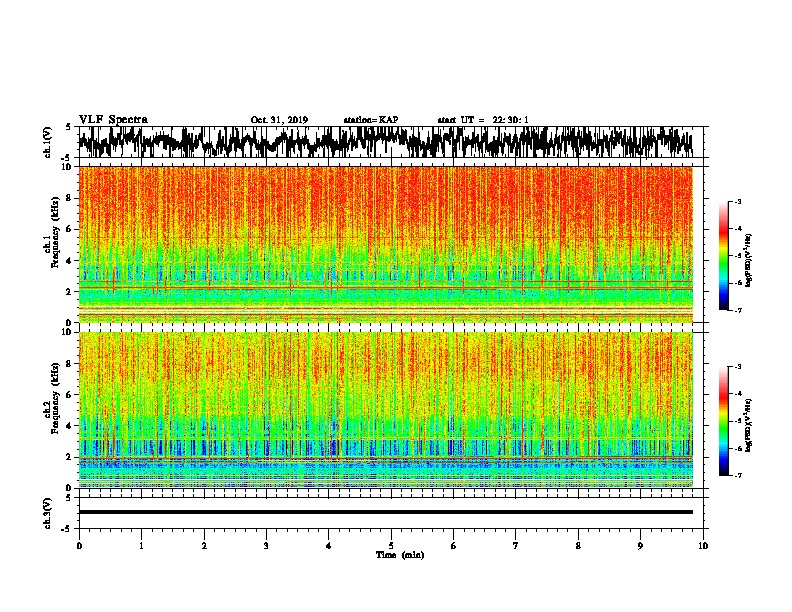Click the "8" kHz tick on ch.2 frequency axis
The image size is (792, 612).
click(70, 364)
